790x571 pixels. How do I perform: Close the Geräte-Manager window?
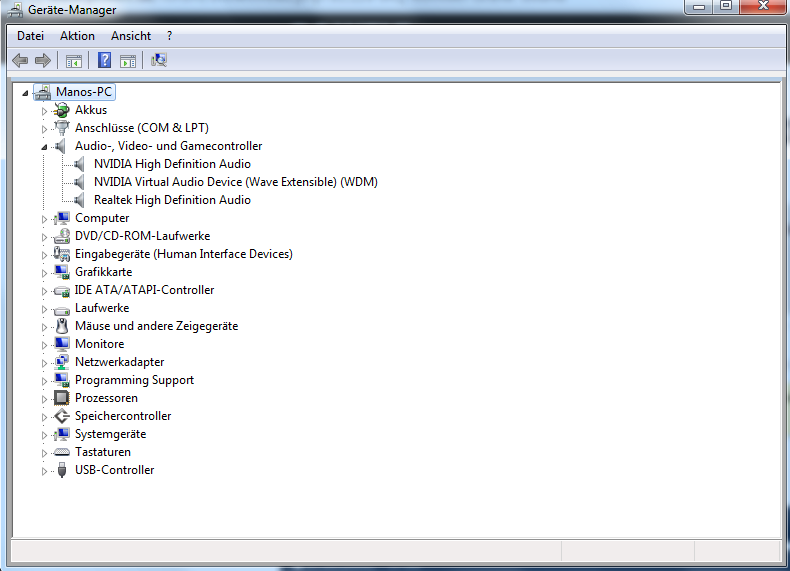point(763,7)
